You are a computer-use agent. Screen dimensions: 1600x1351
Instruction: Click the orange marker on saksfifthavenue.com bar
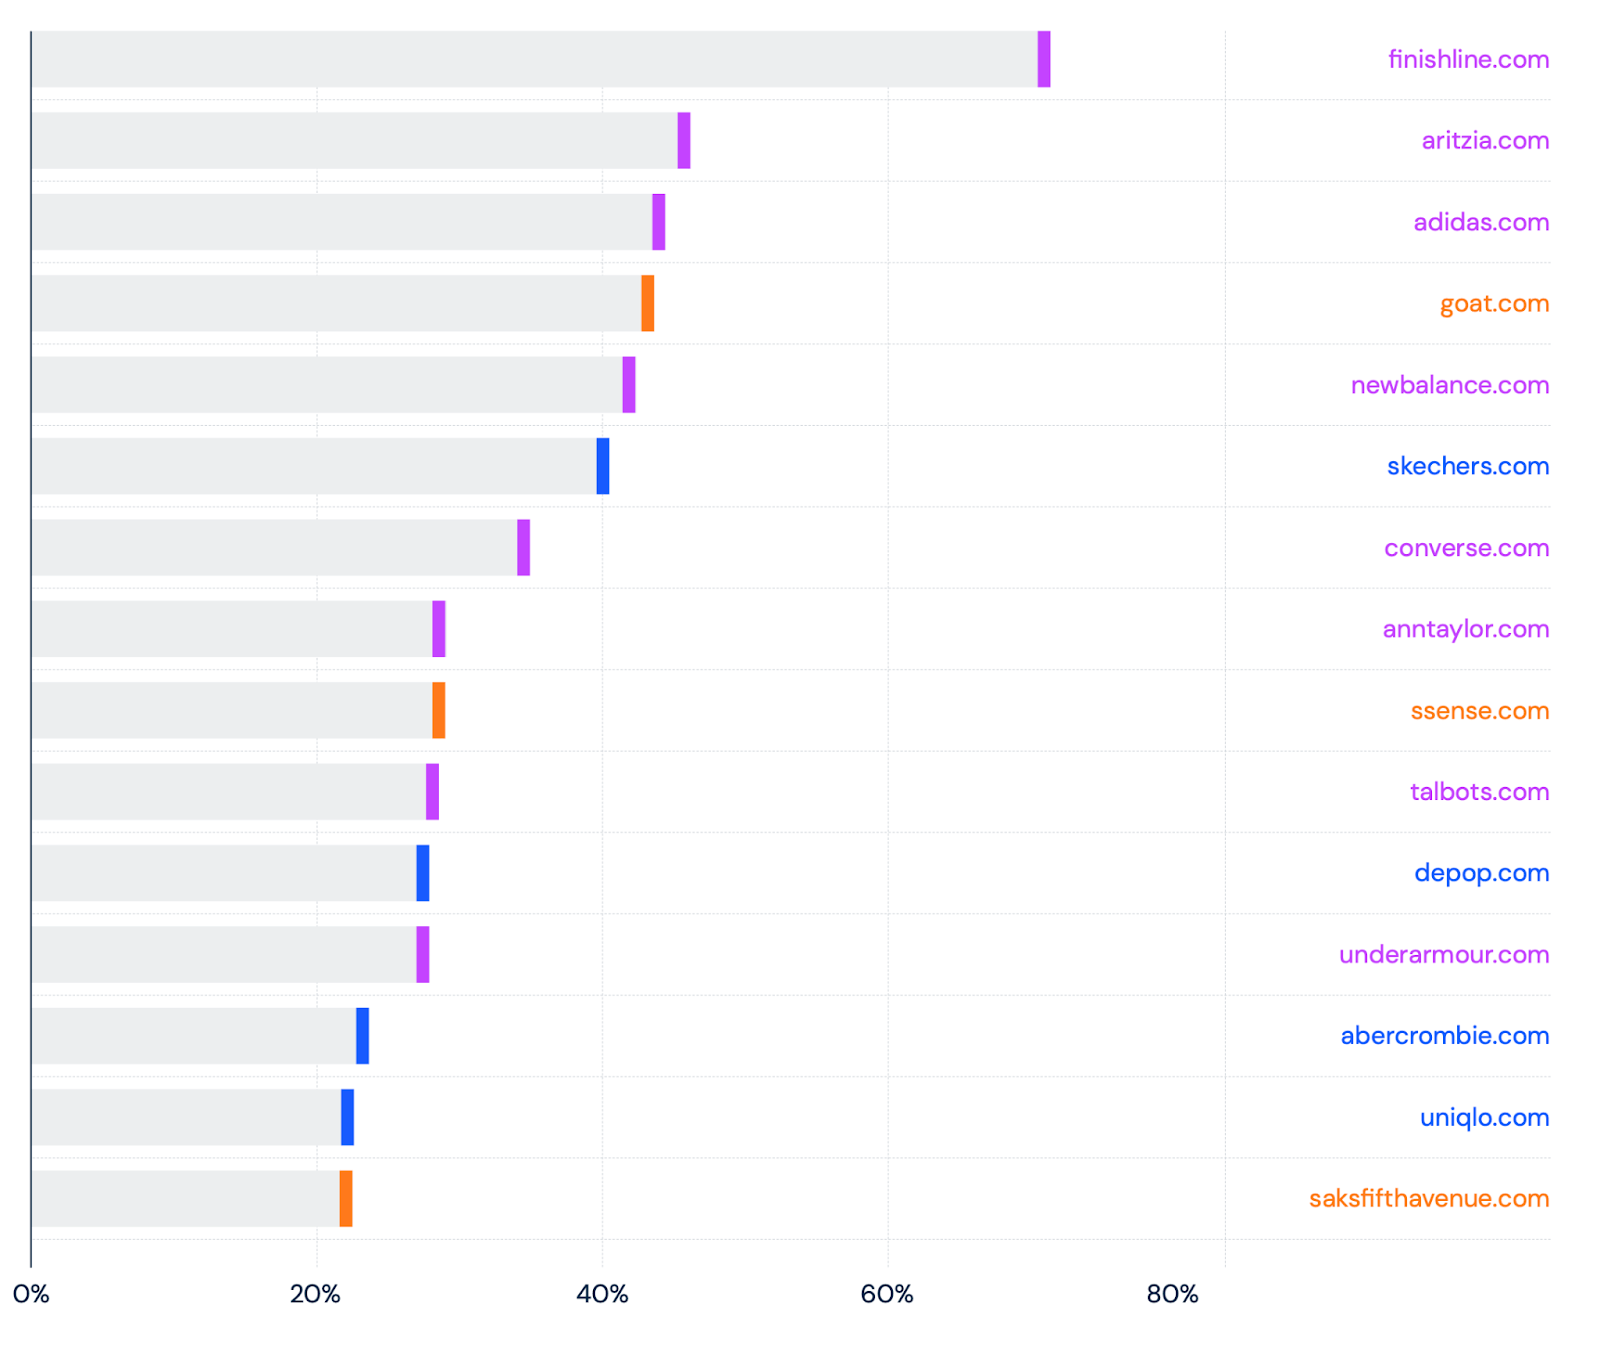click(x=346, y=1199)
